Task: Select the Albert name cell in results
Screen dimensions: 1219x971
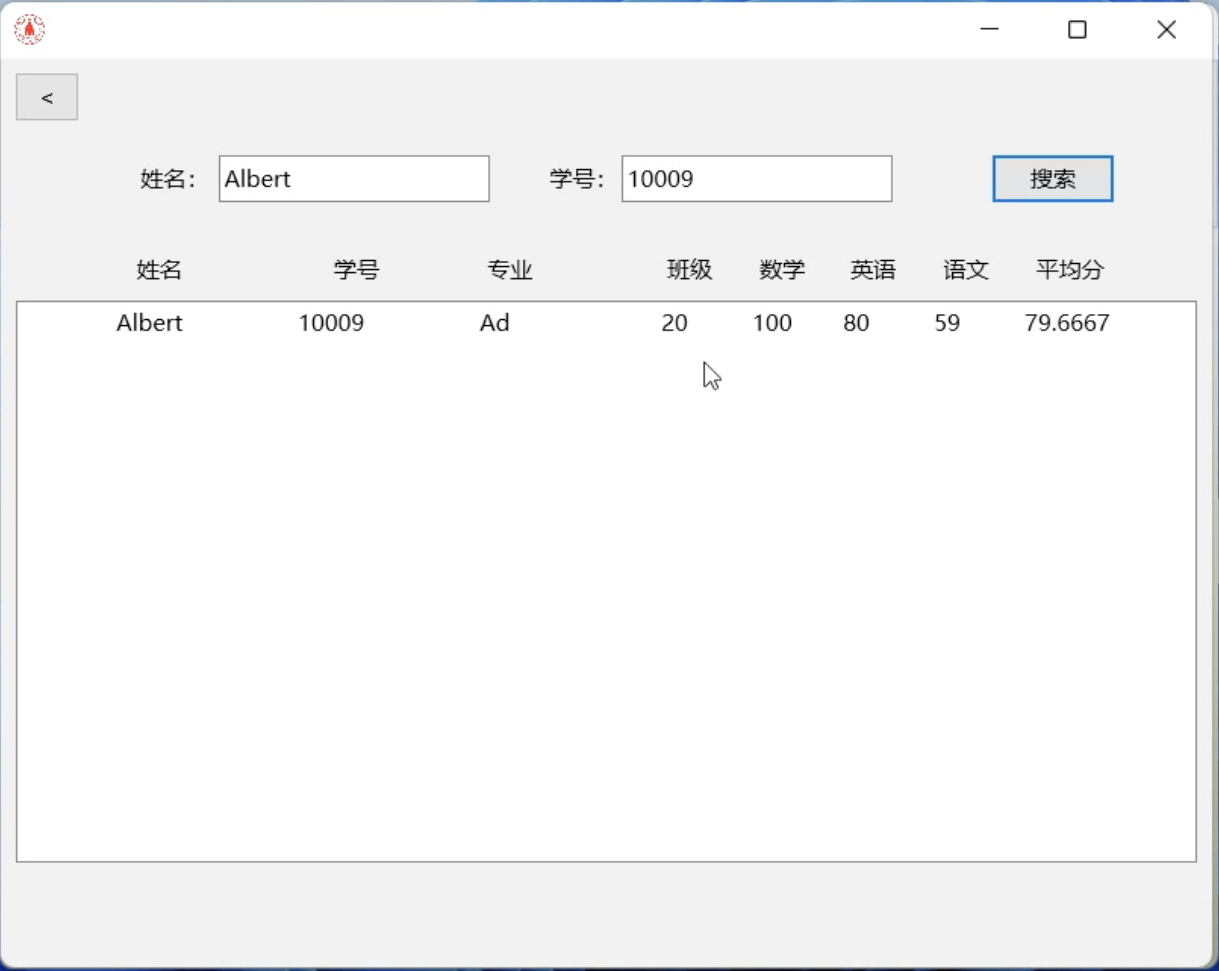Action: pyautogui.click(x=150, y=323)
